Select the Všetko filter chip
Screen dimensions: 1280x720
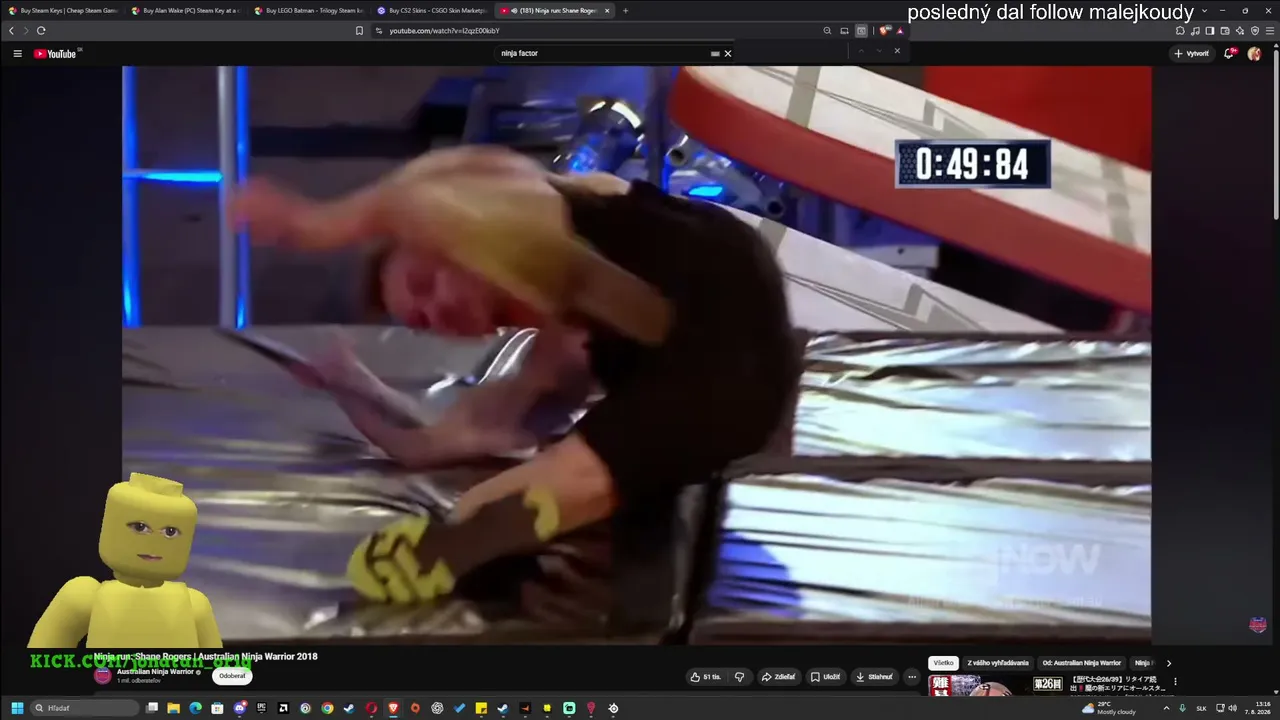click(943, 663)
